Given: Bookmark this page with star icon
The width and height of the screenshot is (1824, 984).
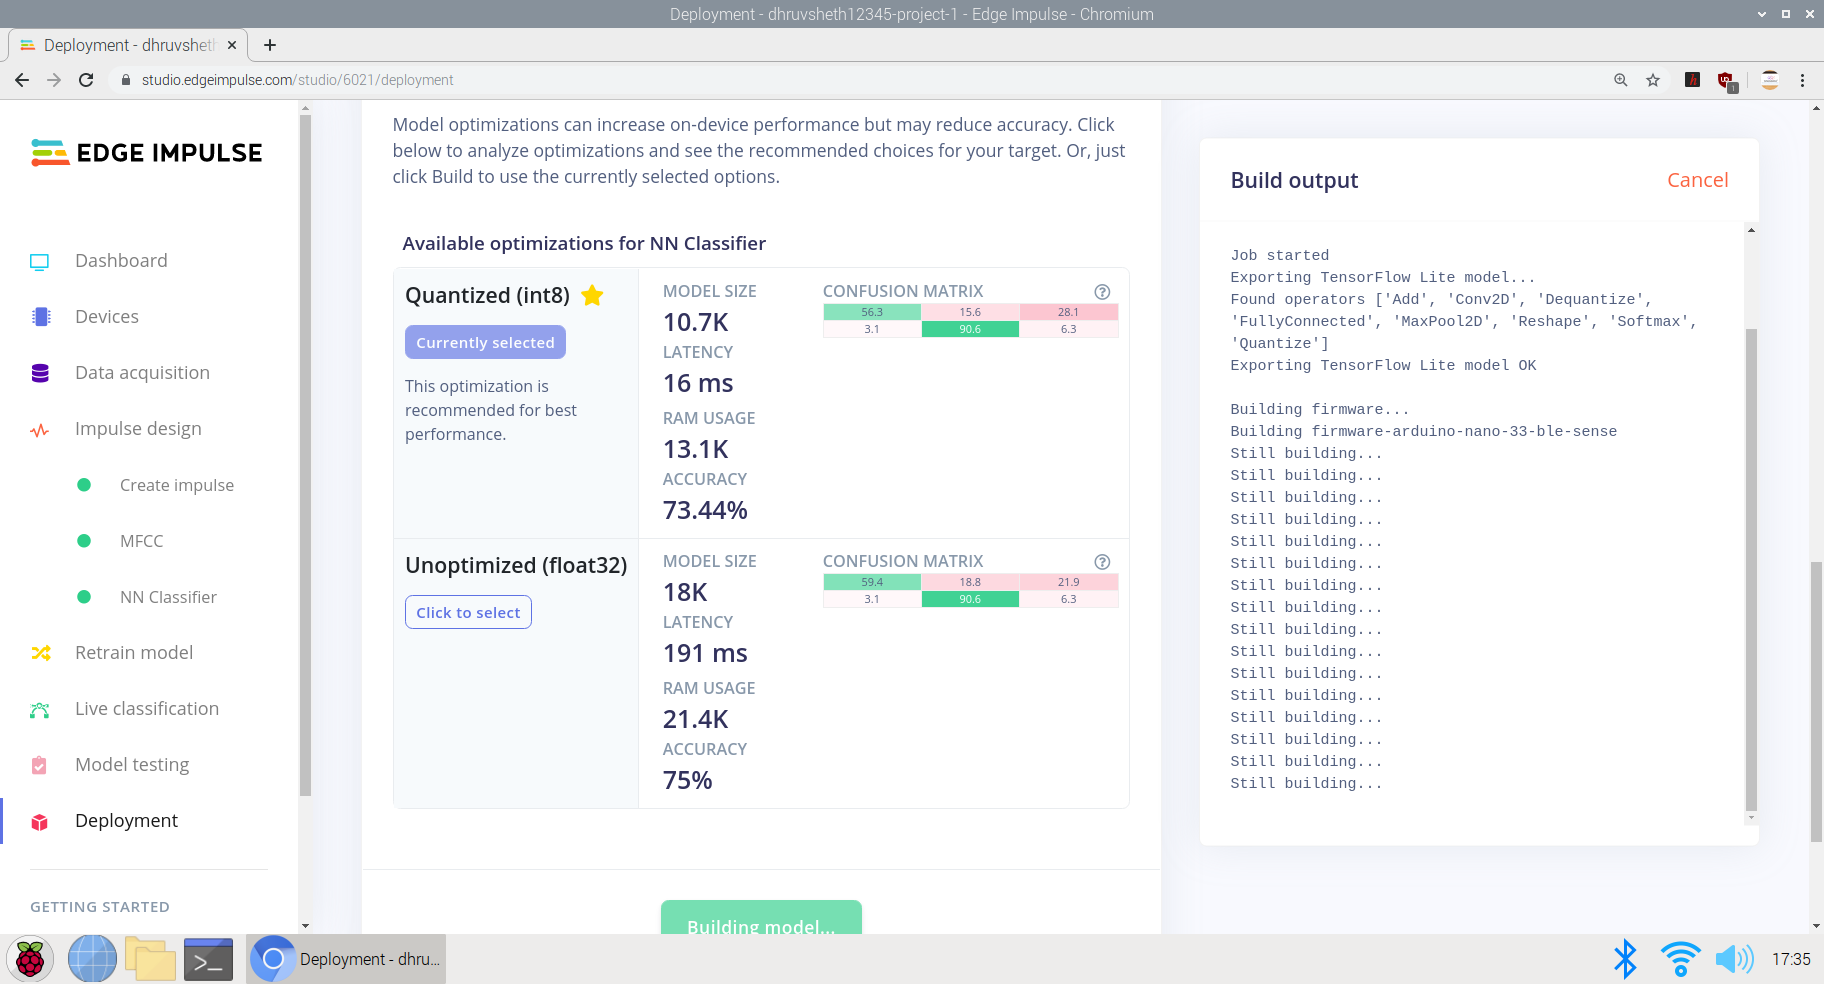Looking at the screenshot, I should click(x=1653, y=80).
